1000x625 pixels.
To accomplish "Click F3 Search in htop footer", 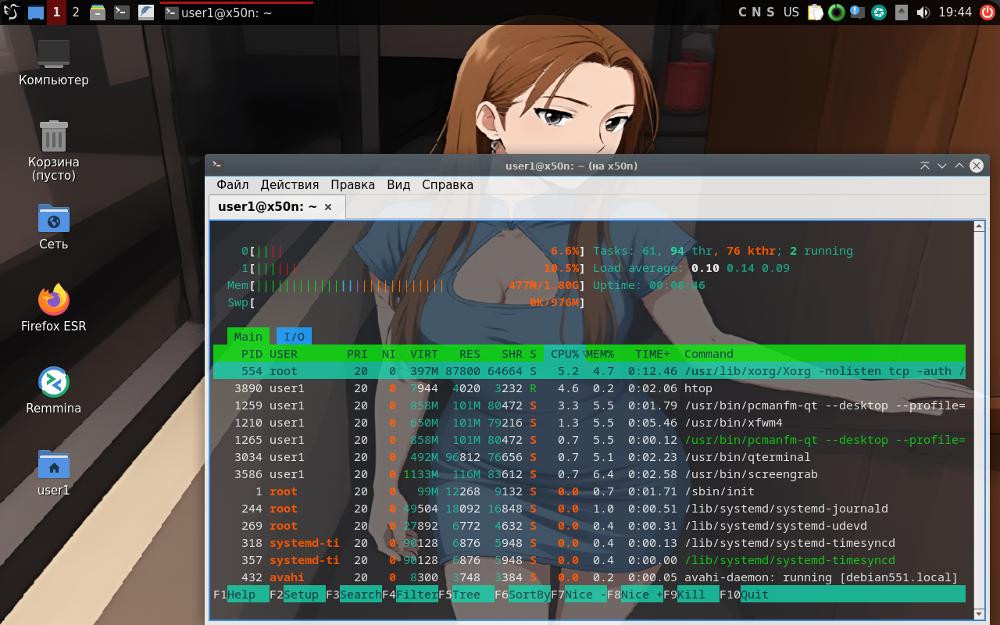I will pyautogui.click(x=354, y=594).
